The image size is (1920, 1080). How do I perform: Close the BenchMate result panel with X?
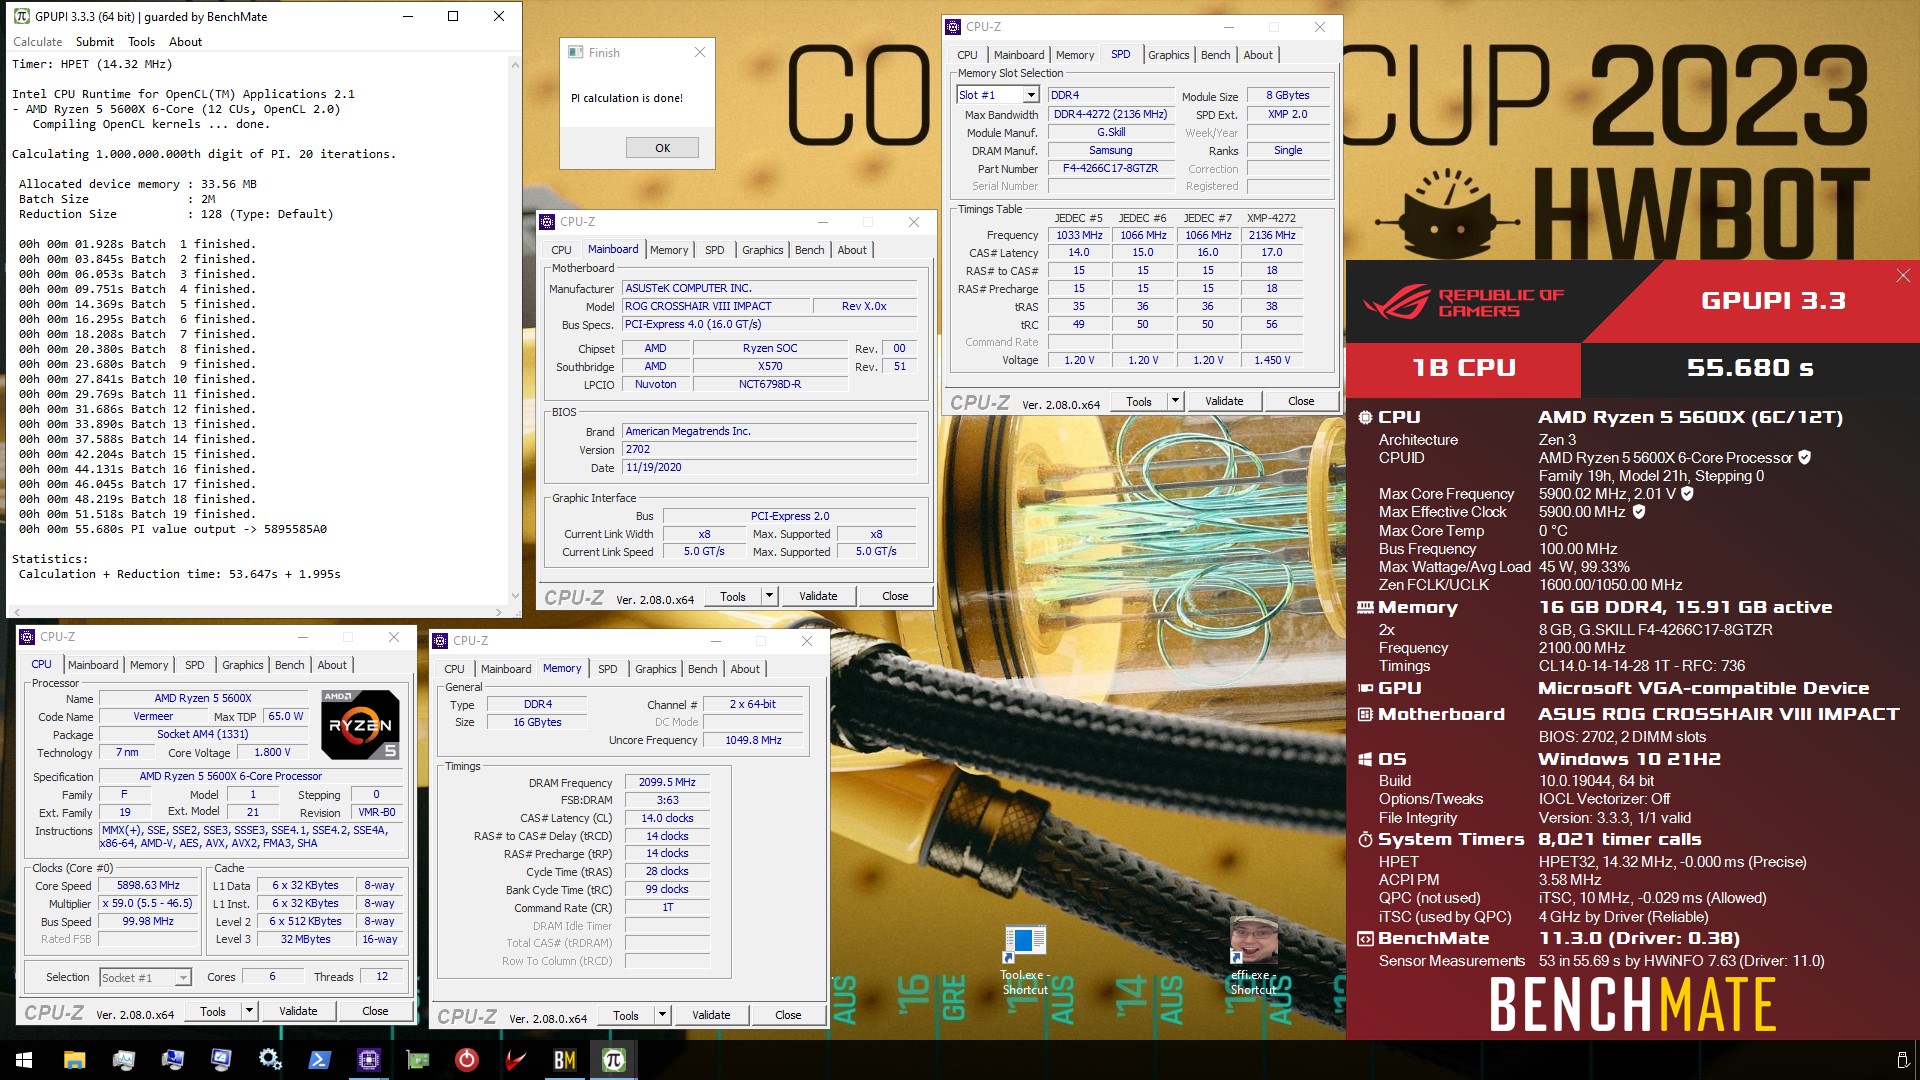click(x=1903, y=276)
